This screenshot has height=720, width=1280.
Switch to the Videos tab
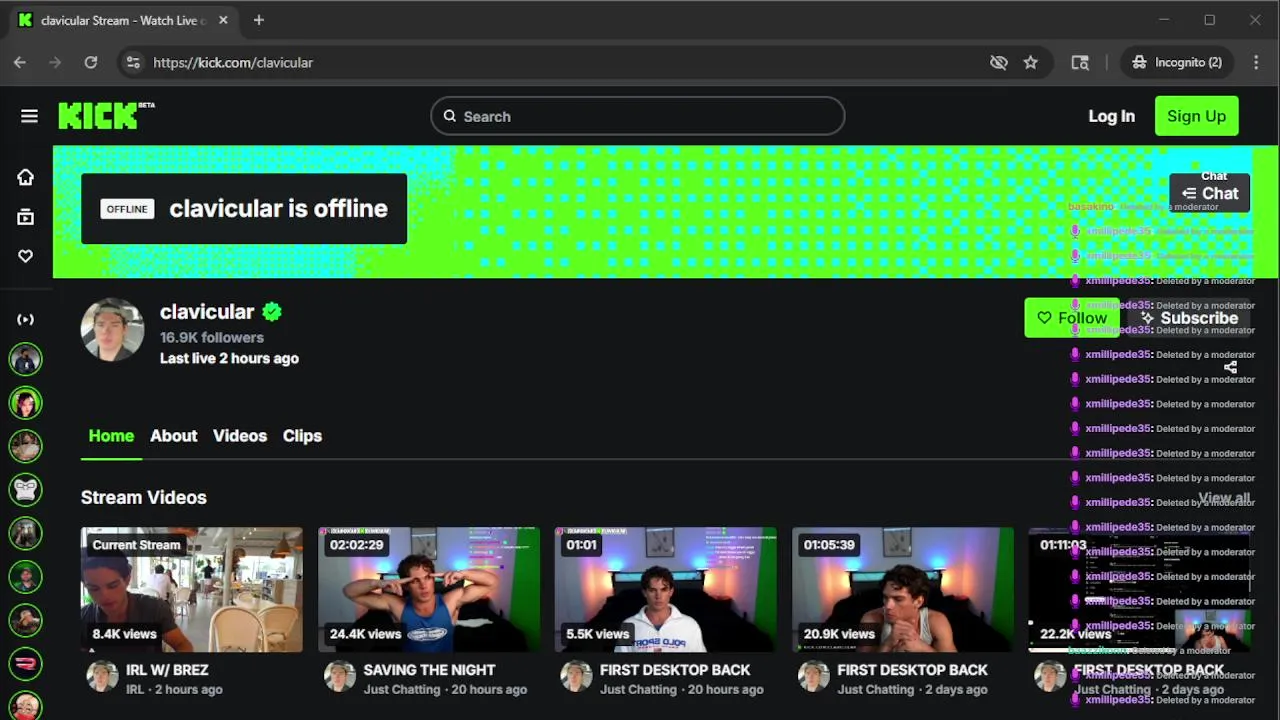[x=240, y=436]
